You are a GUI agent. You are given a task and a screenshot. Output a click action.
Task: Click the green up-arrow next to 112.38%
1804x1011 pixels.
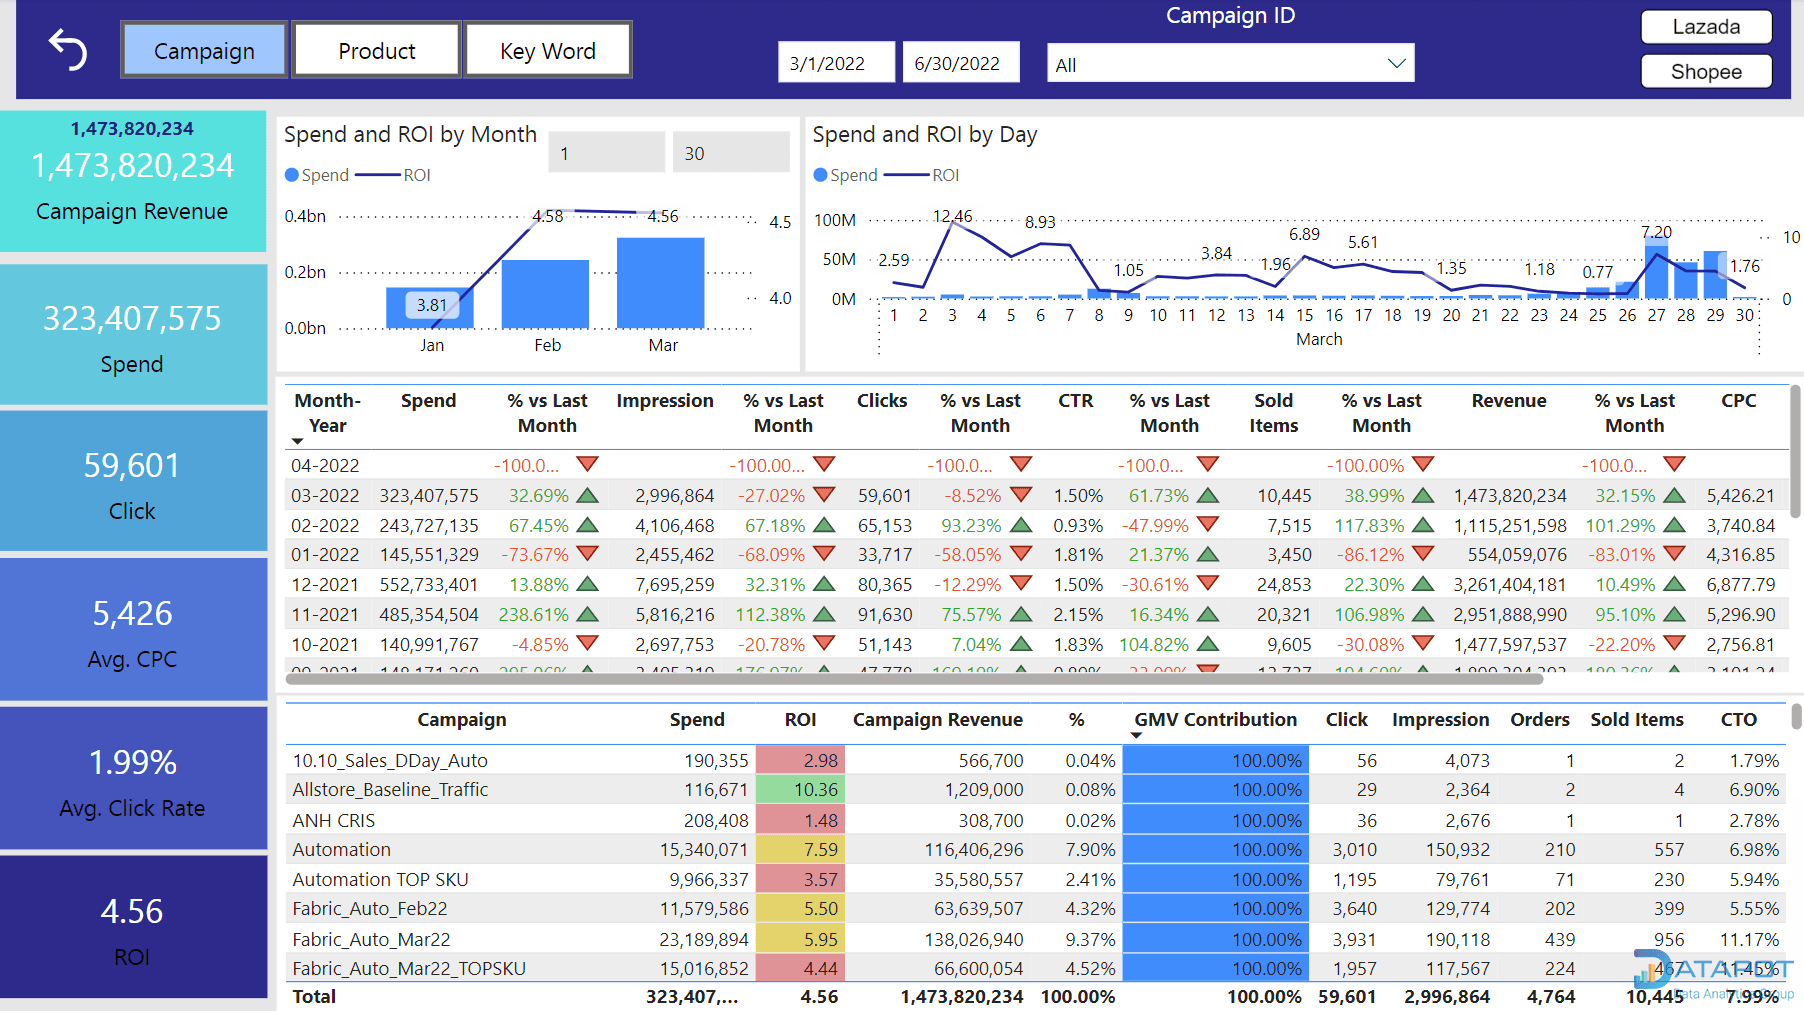coord(824,613)
